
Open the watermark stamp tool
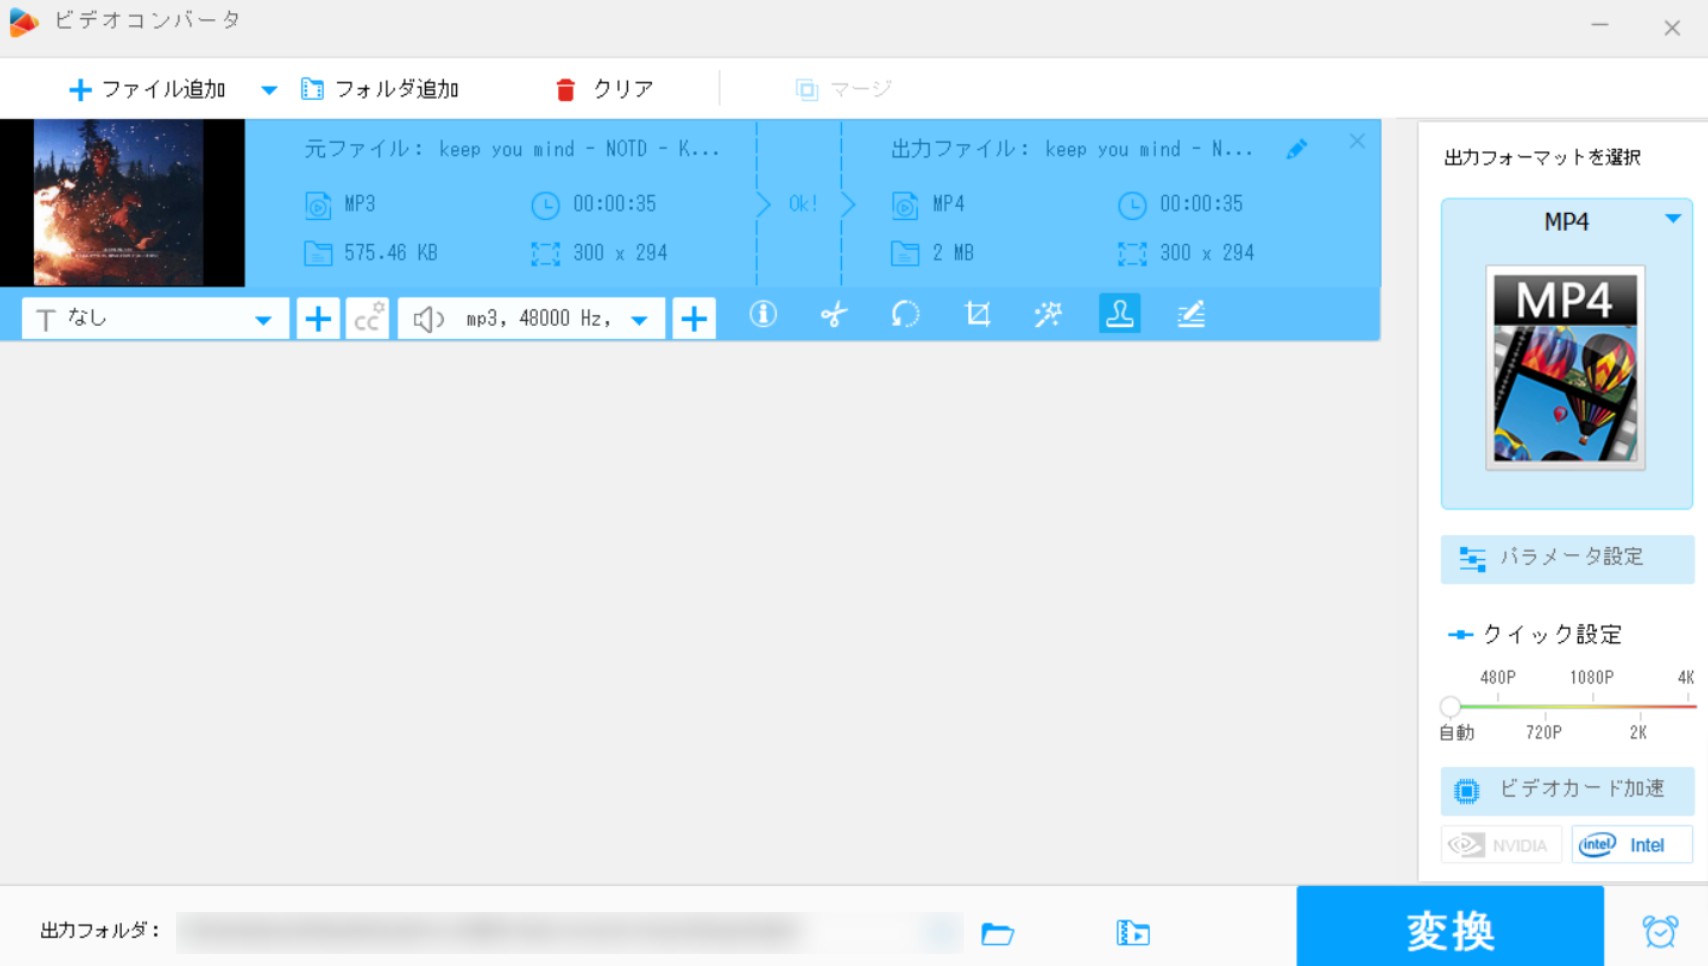click(1120, 314)
